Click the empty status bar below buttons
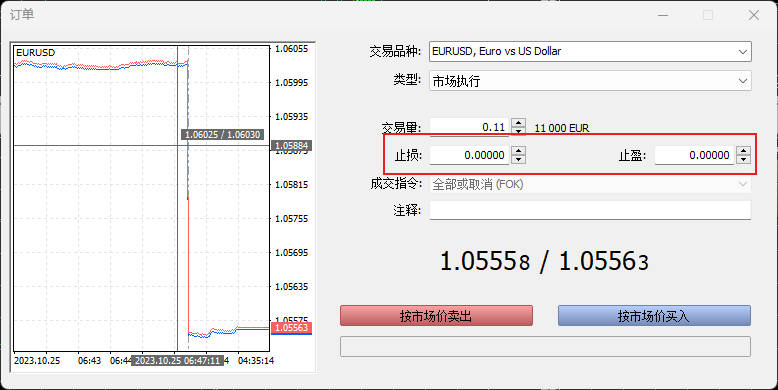778x390 pixels. [x=545, y=347]
